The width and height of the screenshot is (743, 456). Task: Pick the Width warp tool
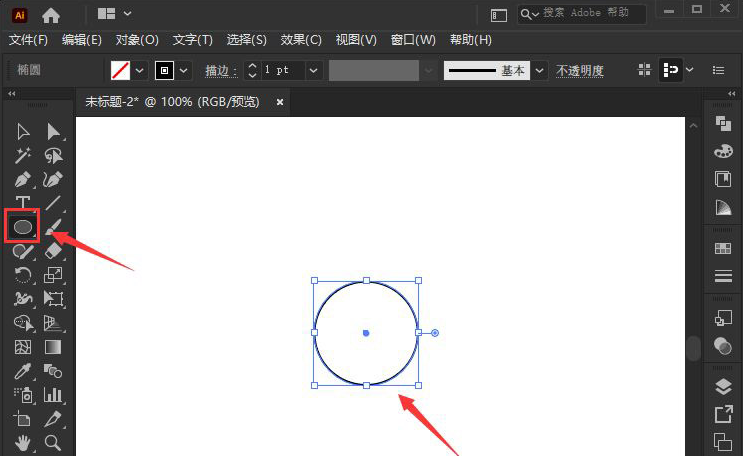pos(23,299)
